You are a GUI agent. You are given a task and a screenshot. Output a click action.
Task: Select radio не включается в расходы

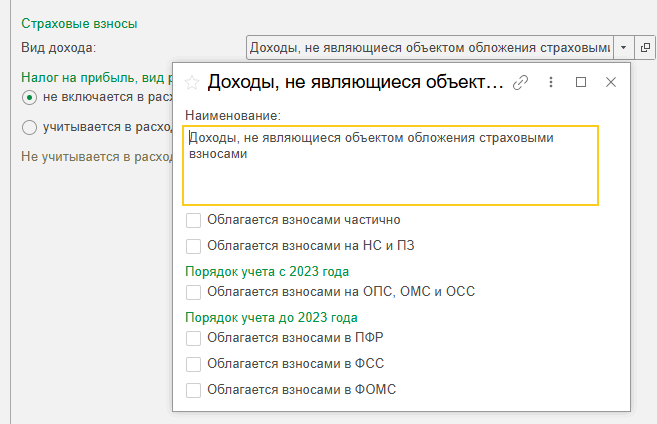coord(29,98)
